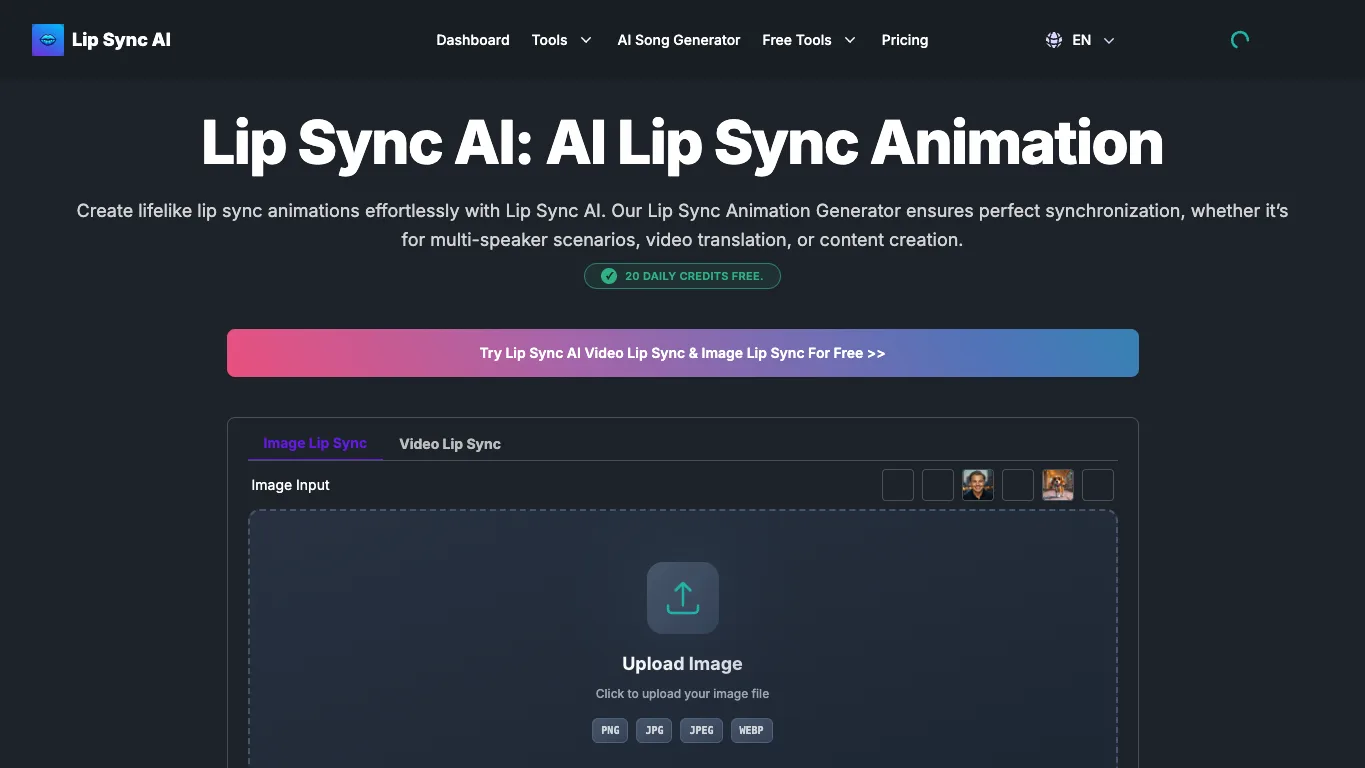Select the dog sample image thumbnail
The width and height of the screenshot is (1365, 768).
pos(1058,485)
